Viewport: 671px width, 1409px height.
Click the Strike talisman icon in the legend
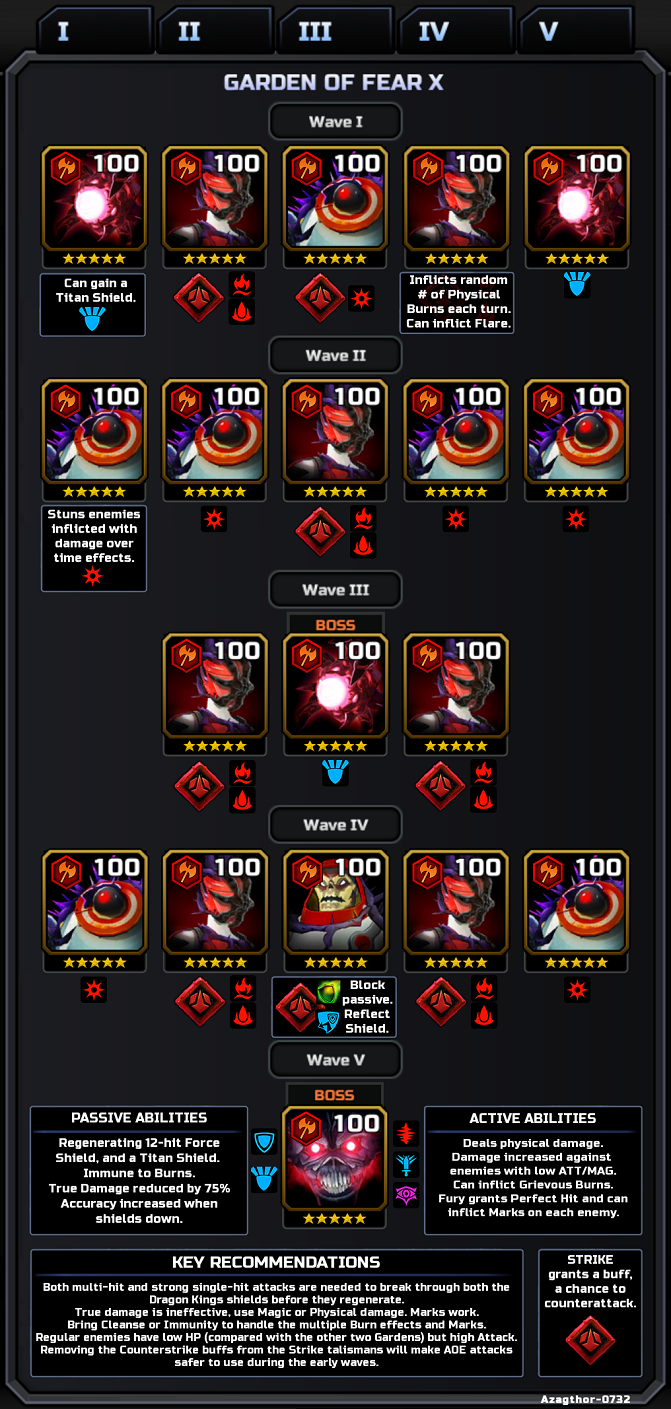pos(590,1340)
